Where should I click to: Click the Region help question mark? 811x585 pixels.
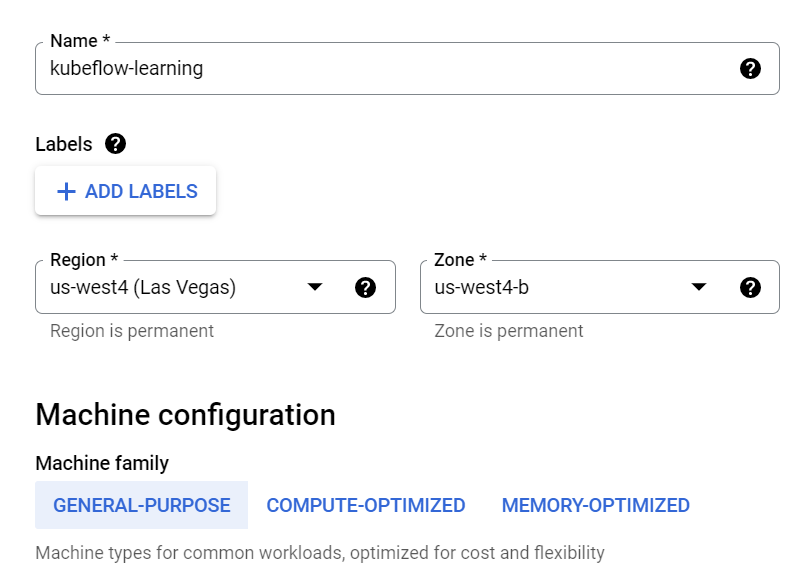point(367,287)
